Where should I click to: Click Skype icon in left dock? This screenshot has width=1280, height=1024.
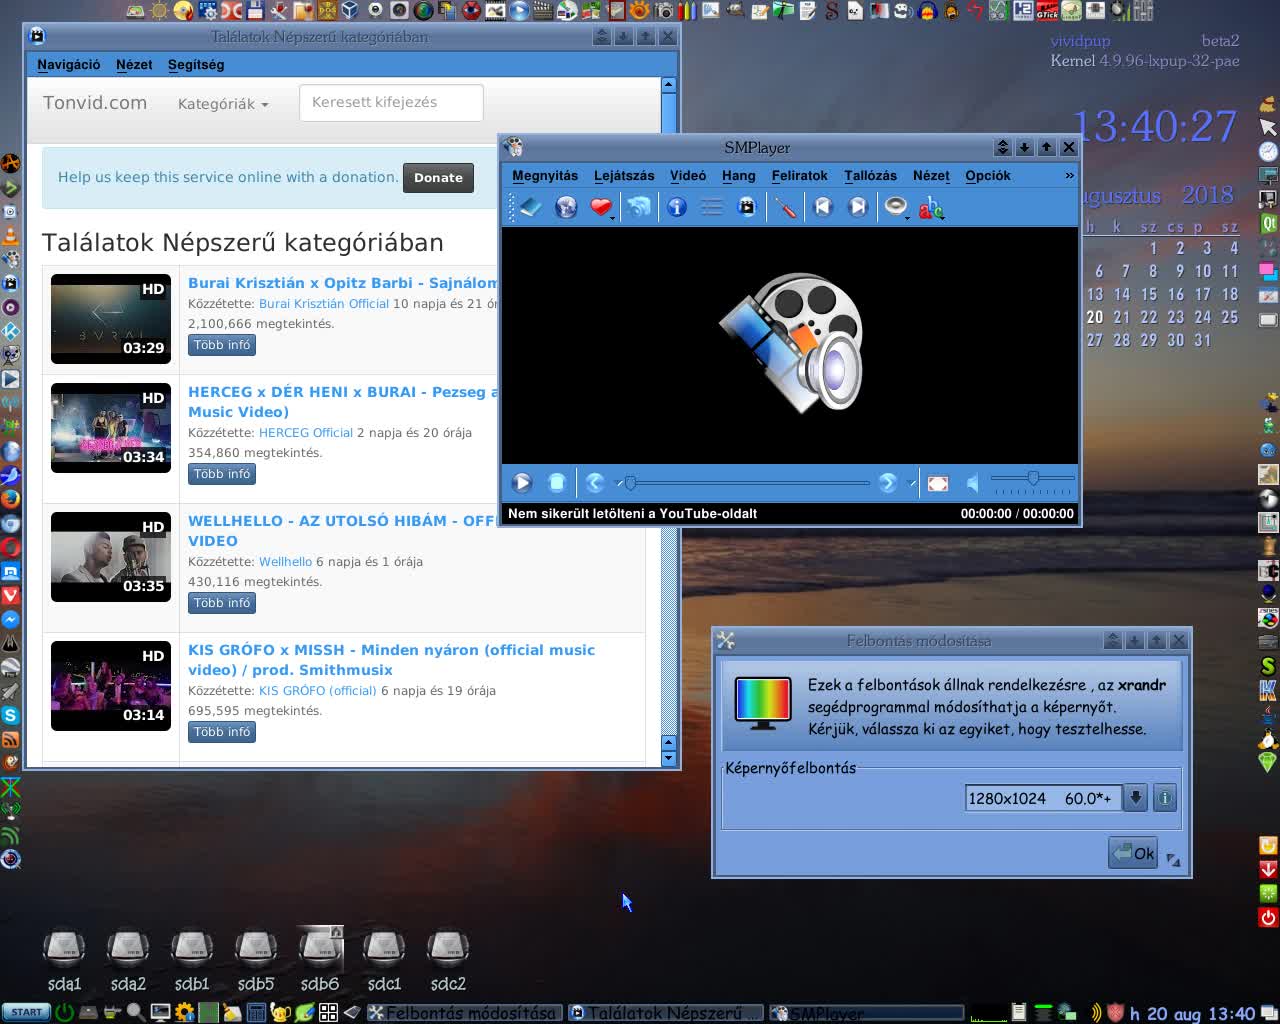(10, 715)
